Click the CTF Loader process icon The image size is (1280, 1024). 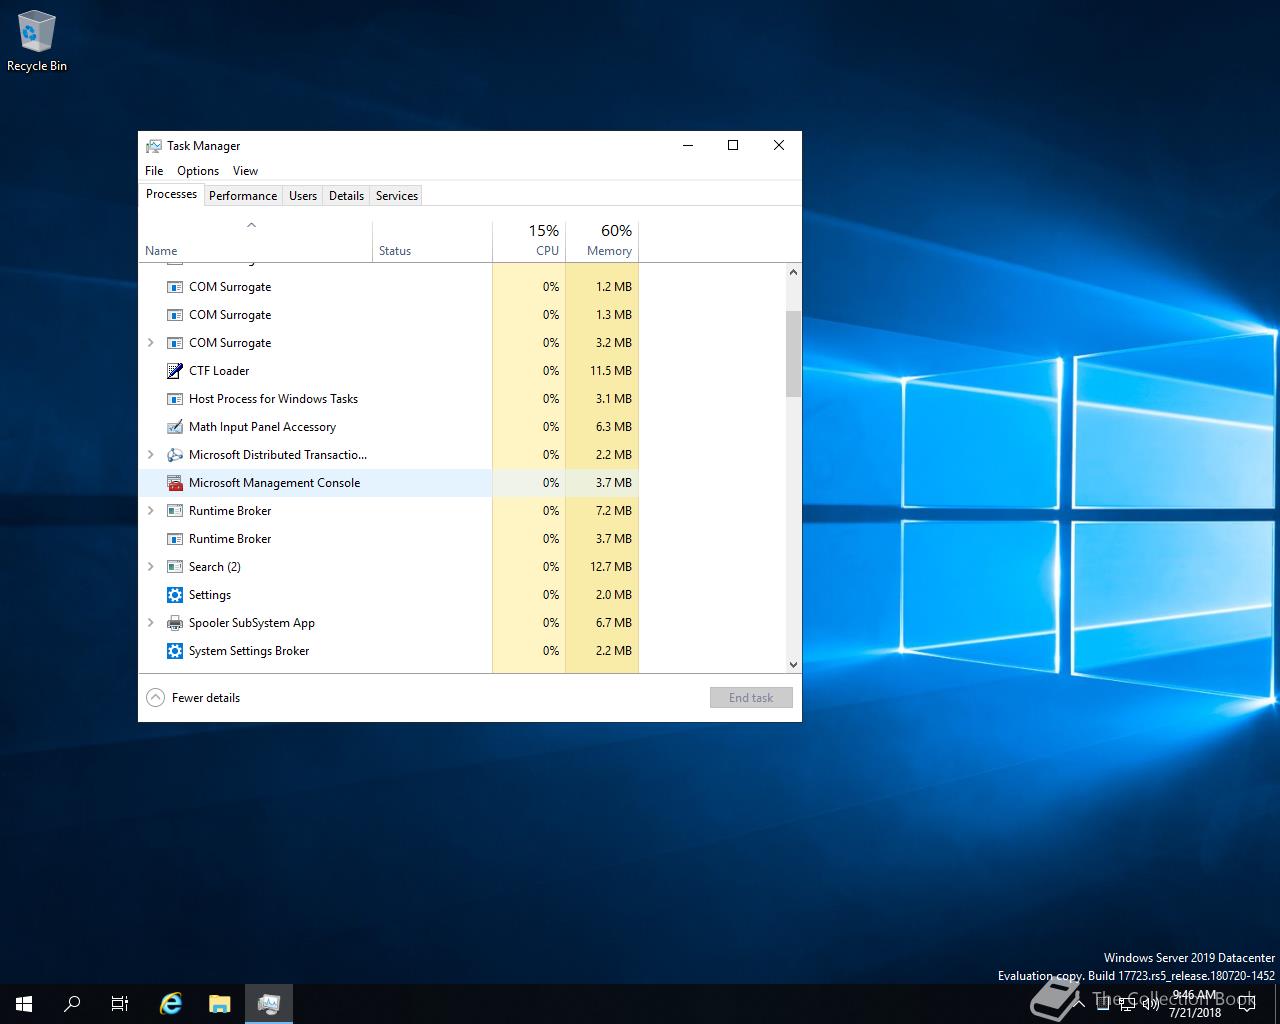coord(175,371)
